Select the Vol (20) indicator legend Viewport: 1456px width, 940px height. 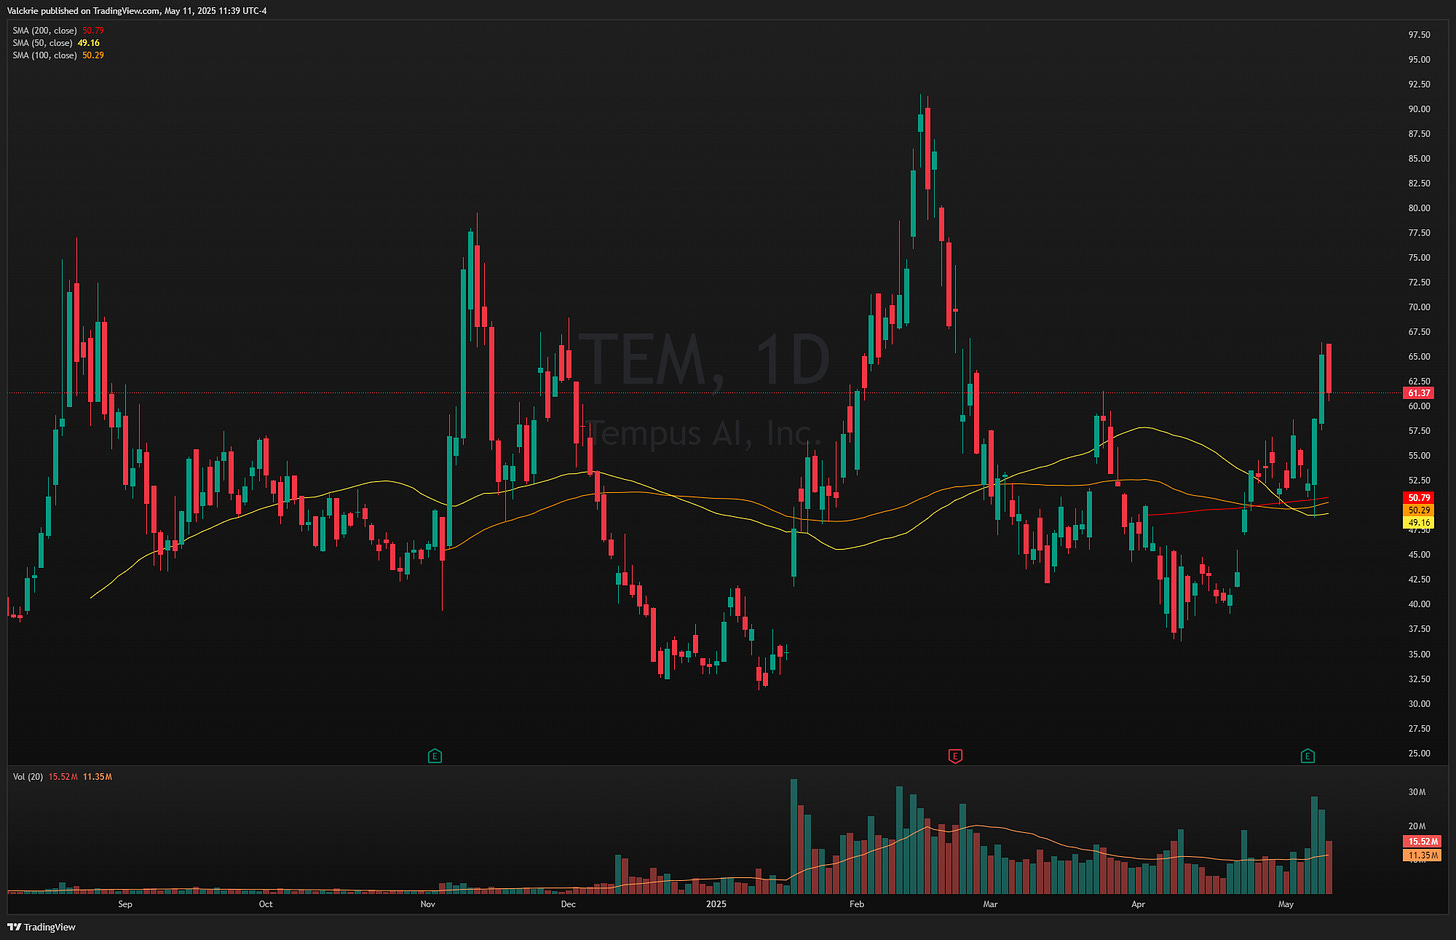(x=62, y=777)
